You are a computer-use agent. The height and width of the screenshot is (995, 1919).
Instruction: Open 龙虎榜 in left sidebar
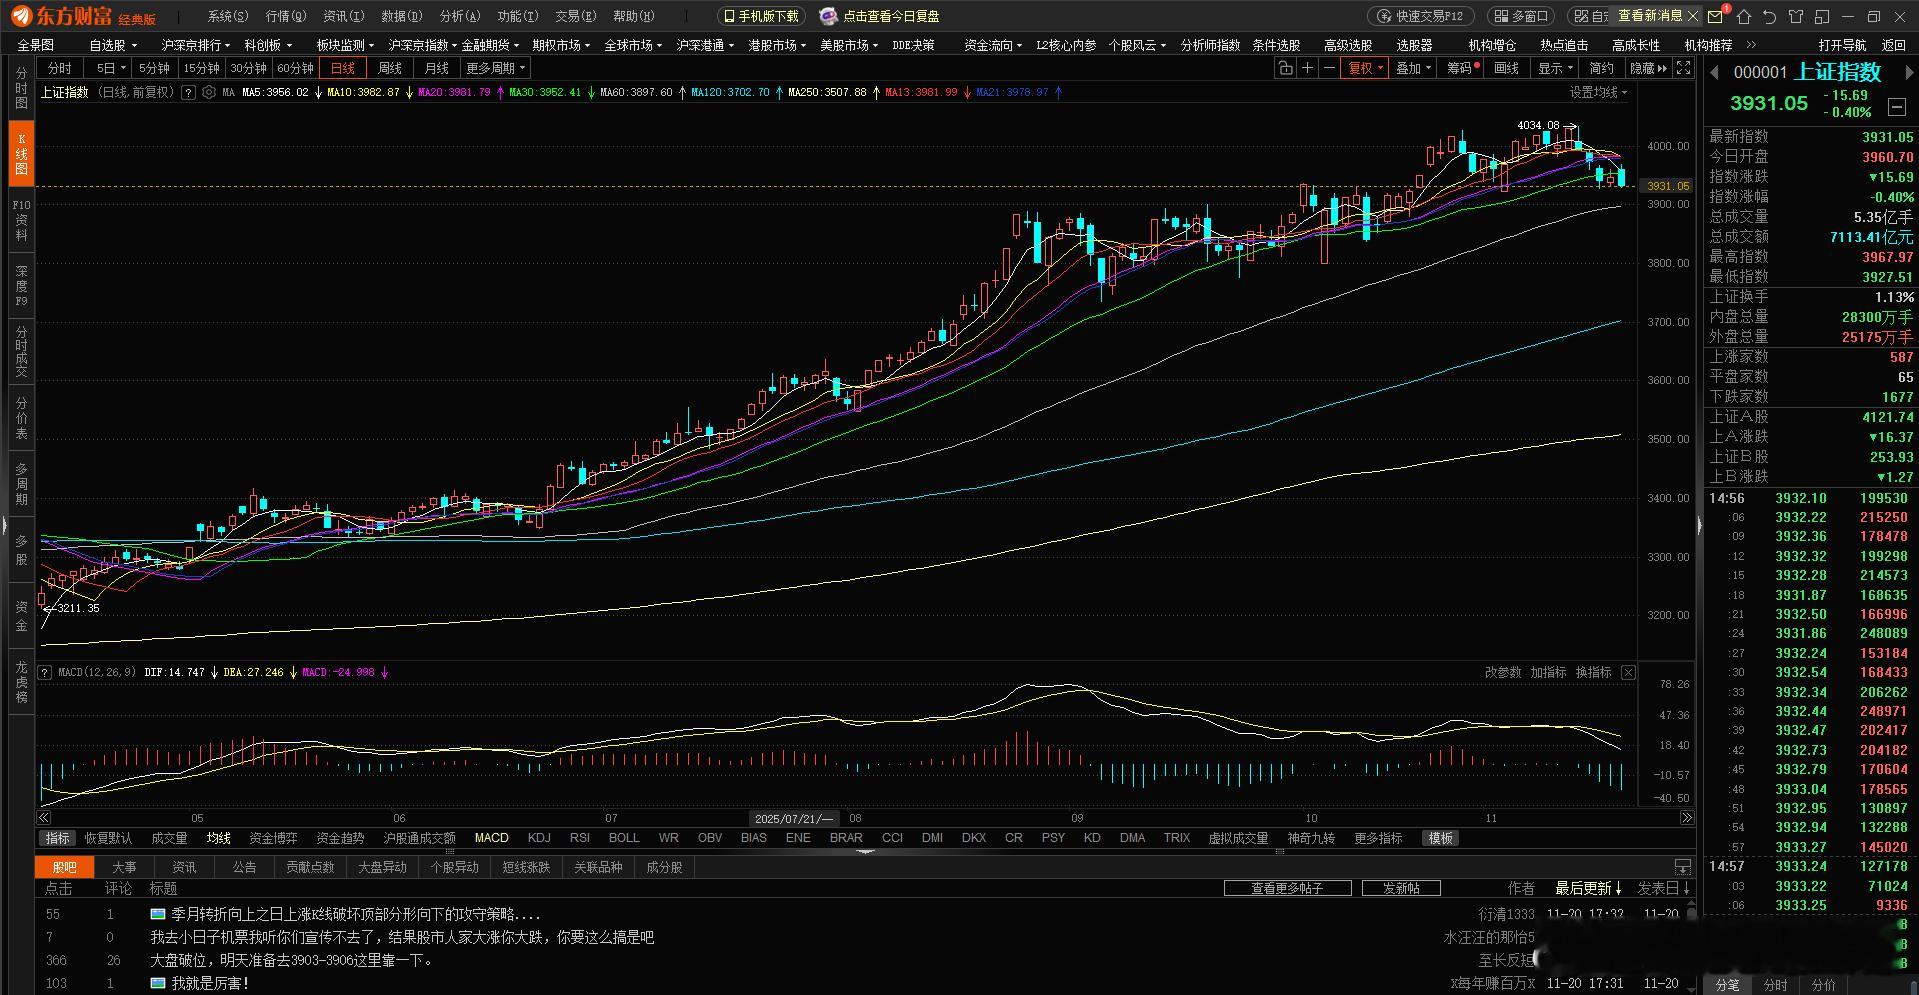pyautogui.click(x=21, y=682)
